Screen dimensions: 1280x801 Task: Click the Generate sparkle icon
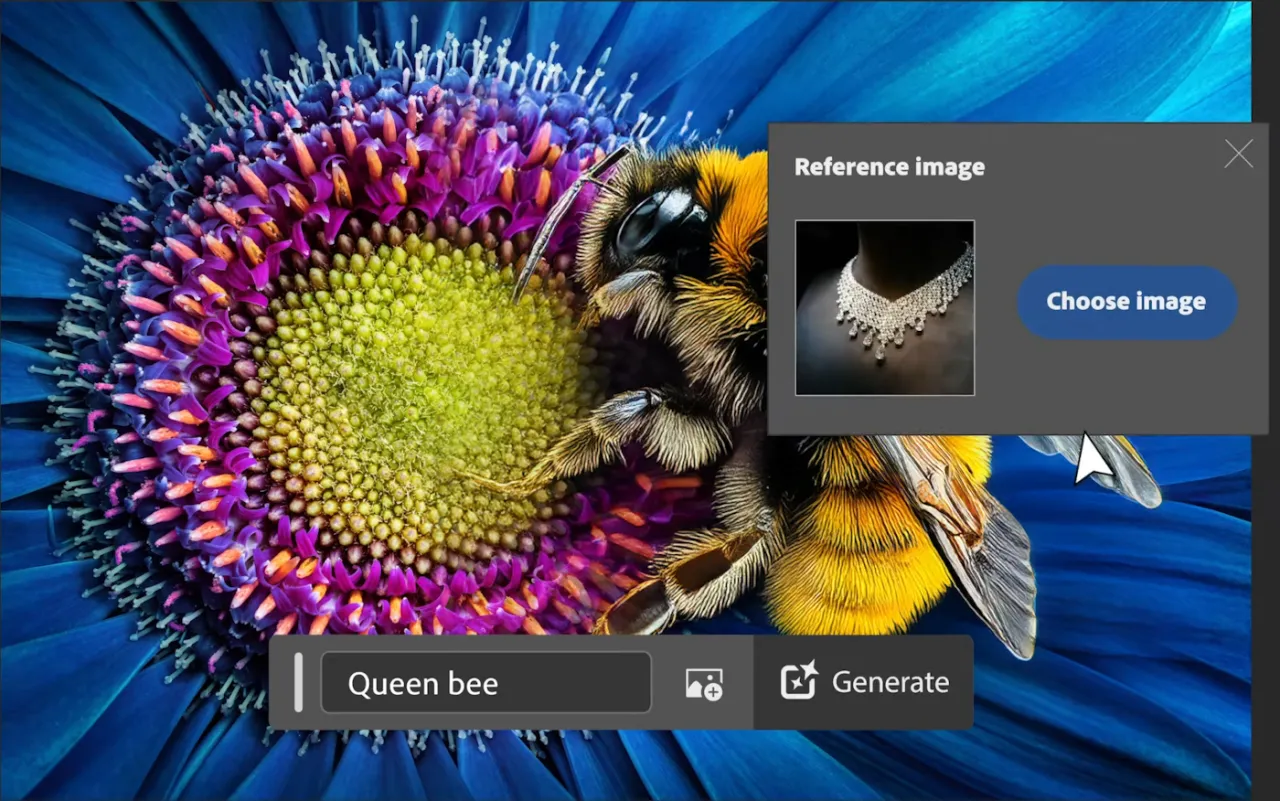tap(799, 680)
